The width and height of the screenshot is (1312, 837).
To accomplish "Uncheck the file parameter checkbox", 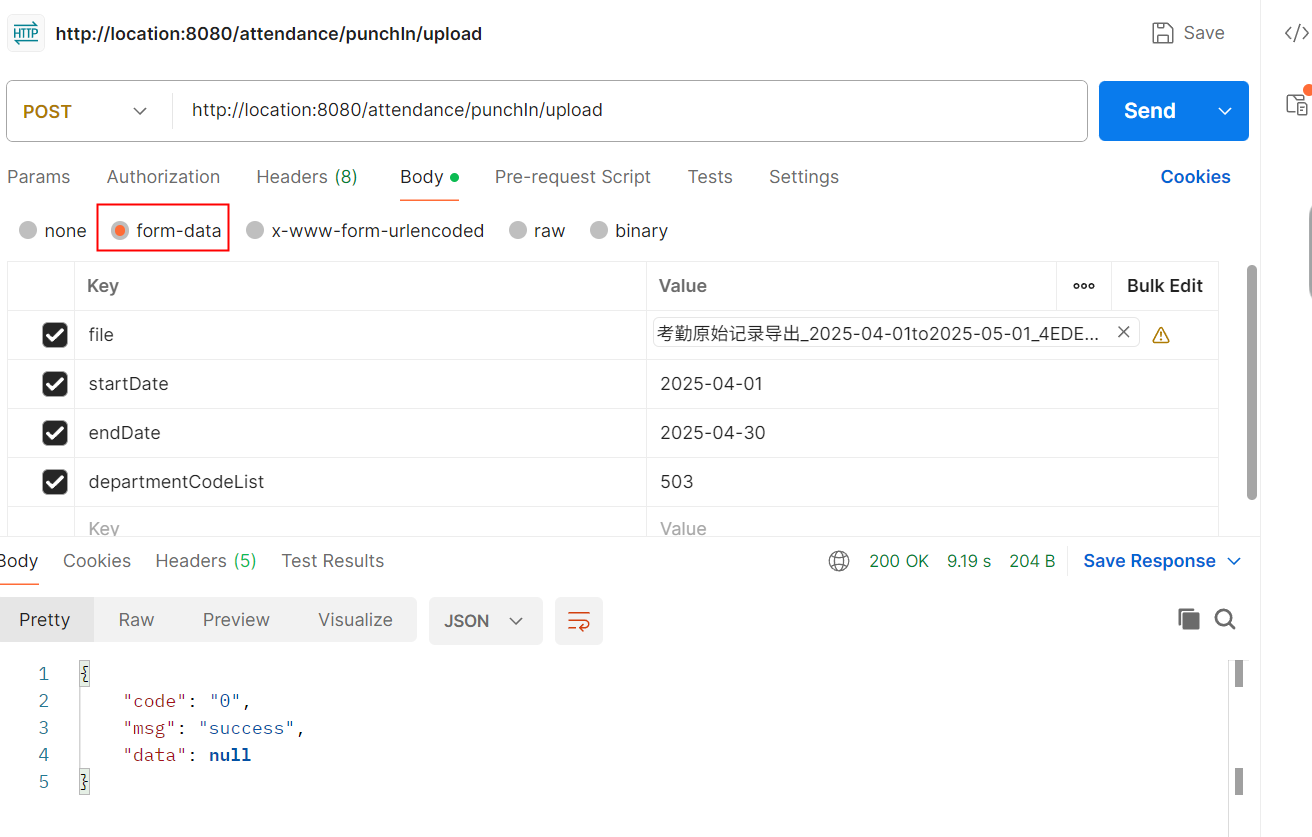I will tap(55, 335).
